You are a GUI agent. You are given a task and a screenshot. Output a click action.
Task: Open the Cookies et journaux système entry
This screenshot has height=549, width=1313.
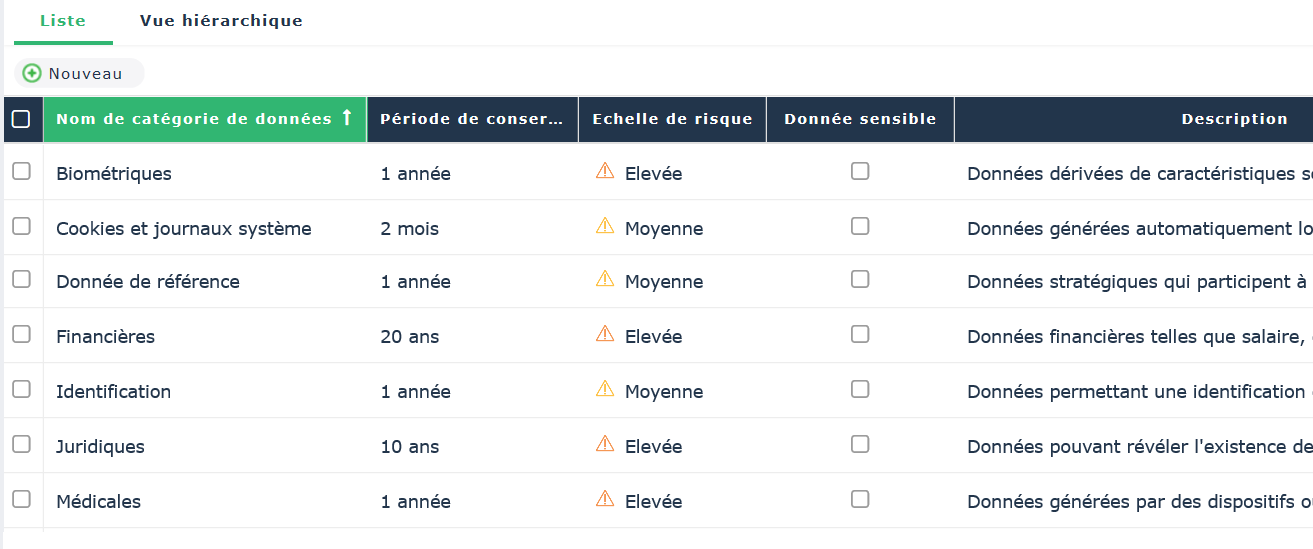coord(183,229)
